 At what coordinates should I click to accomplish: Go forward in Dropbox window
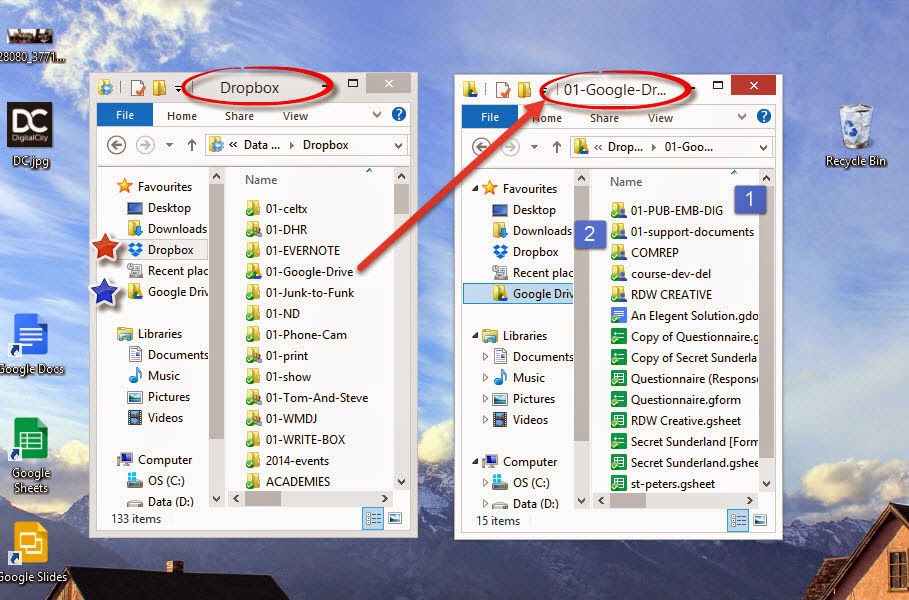coord(145,145)
